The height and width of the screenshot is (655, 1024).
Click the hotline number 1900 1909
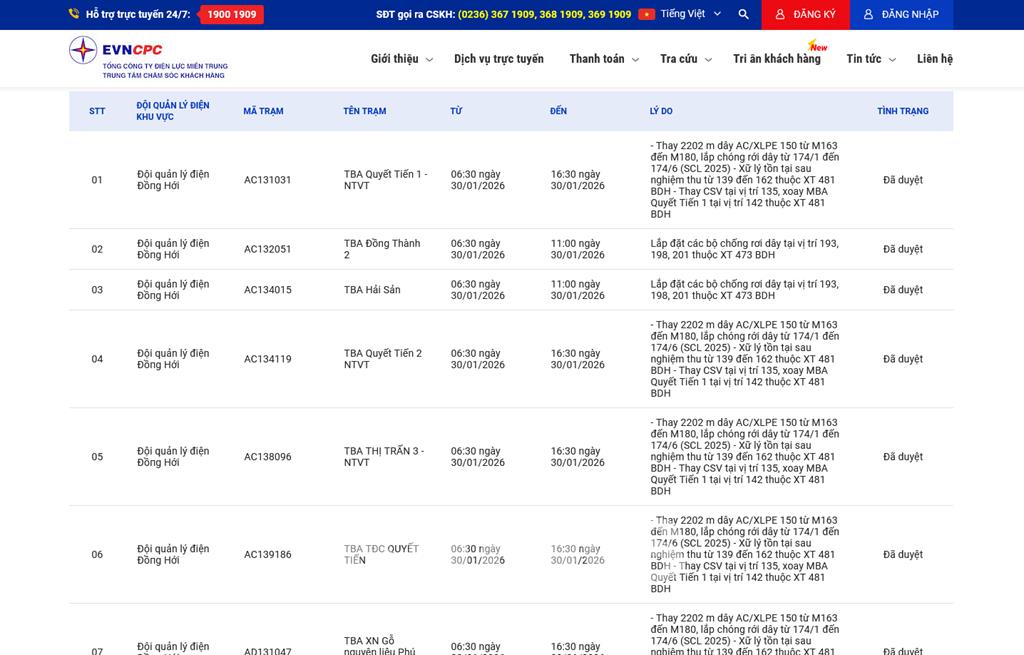click(x=231, y=15)
